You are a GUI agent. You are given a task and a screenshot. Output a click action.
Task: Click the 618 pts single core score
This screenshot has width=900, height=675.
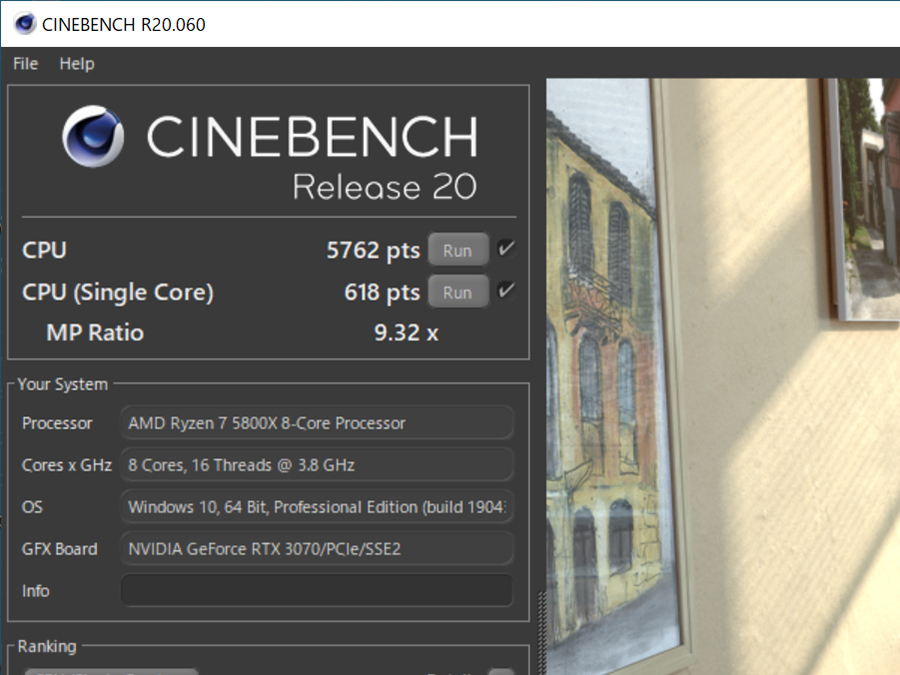coord(382,292)
